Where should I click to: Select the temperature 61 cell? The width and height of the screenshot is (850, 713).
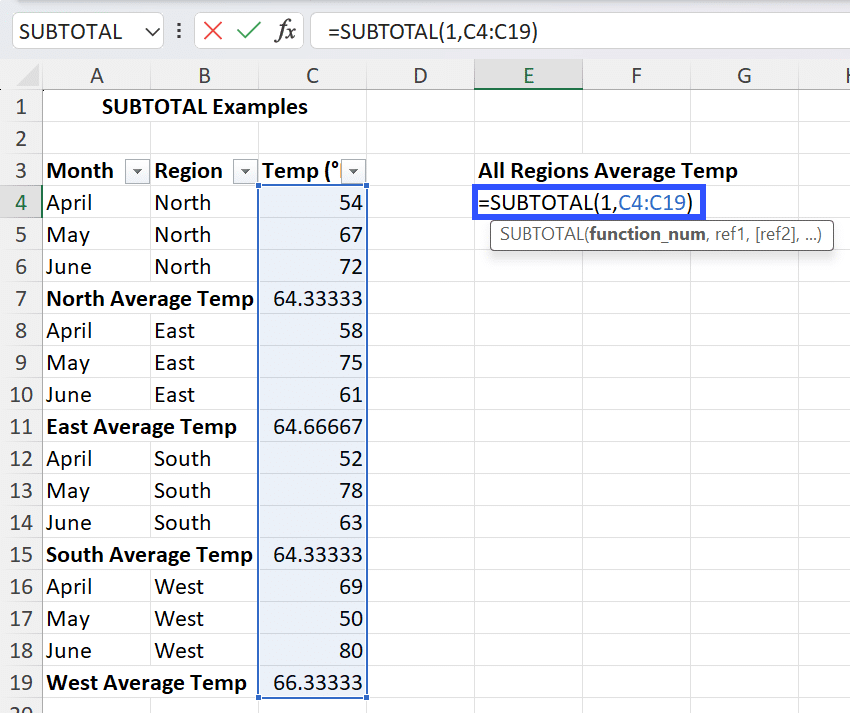(x=312, y=394)
